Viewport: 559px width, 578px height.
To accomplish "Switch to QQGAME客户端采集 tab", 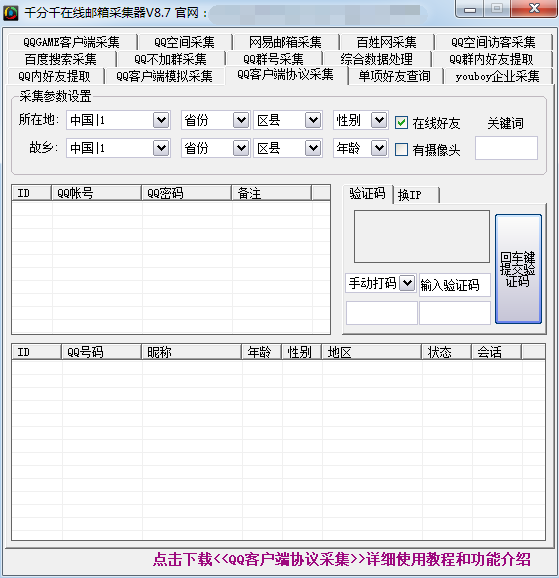I will [x=72, y=42].
